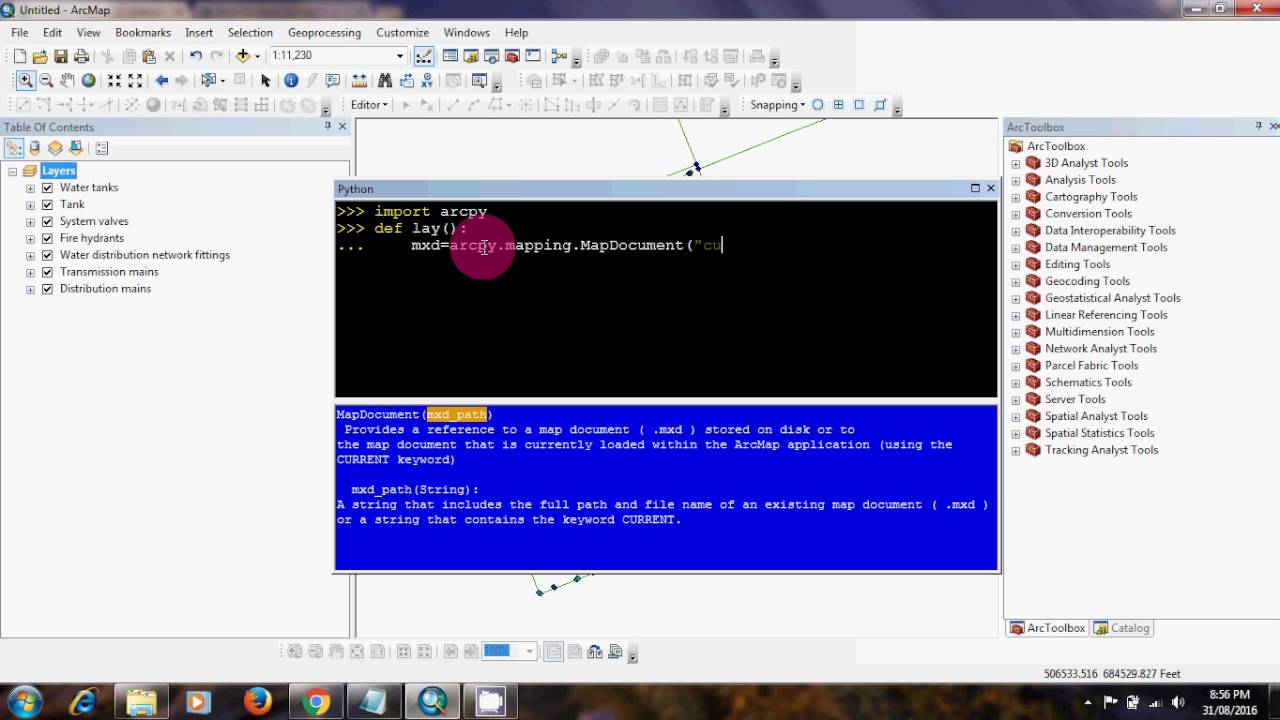
Task: Open the Editor dropdown menu
Action: point(369,105)
